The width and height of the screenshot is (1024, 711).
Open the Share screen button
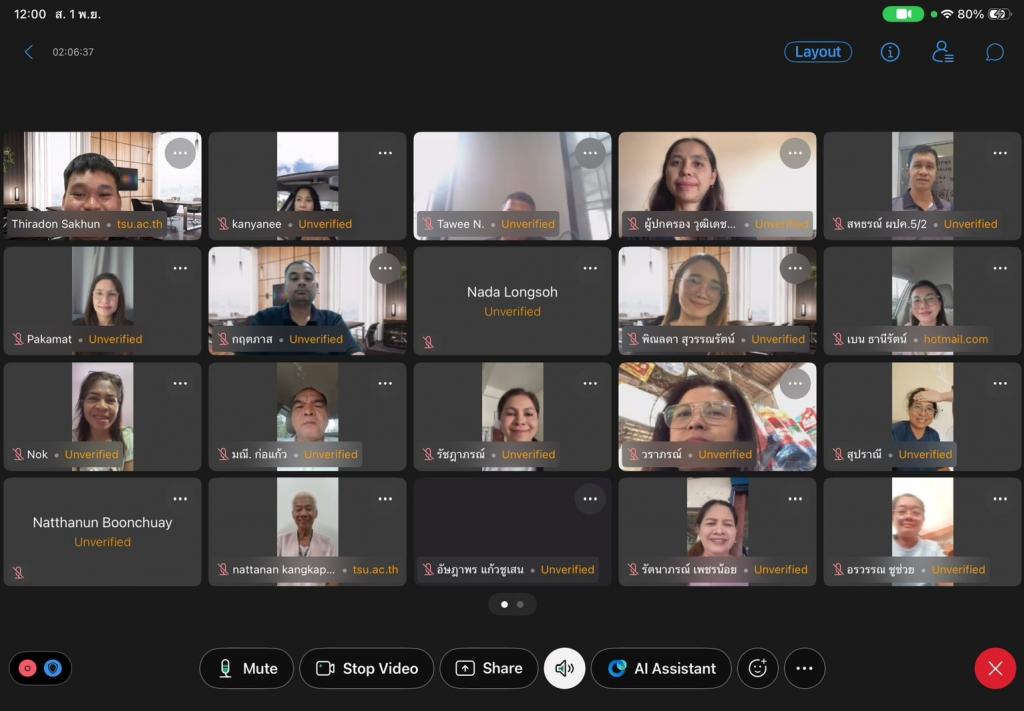click(x=488, y=668)
